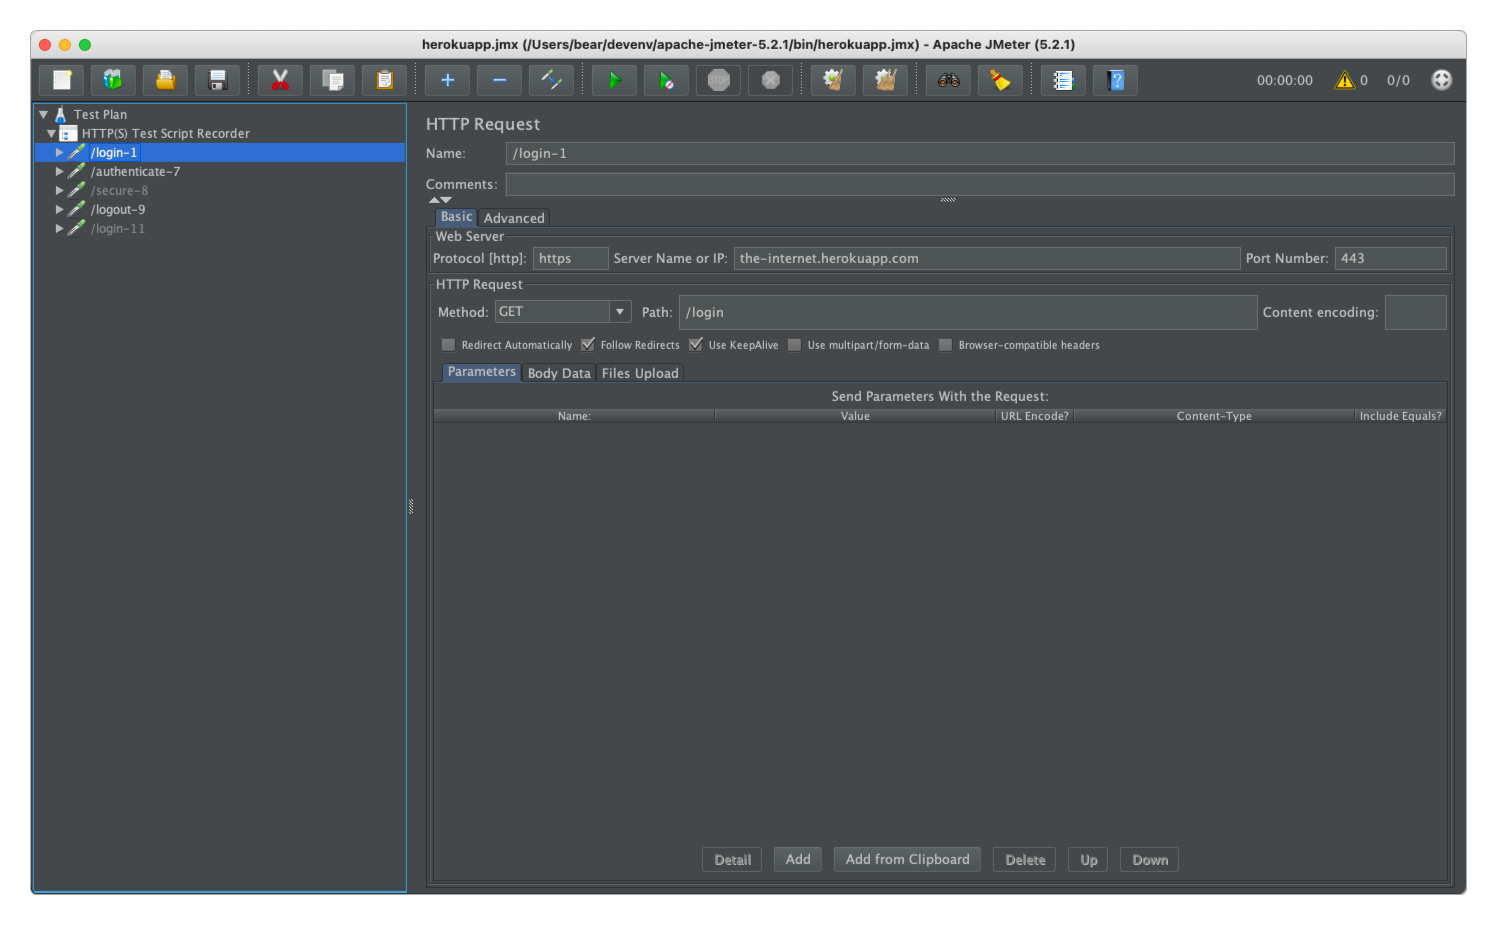Image resolution: width=1497 pixels, height=925 pixels.
Task: Click the Open file folder icon
Action: point(165,80)
